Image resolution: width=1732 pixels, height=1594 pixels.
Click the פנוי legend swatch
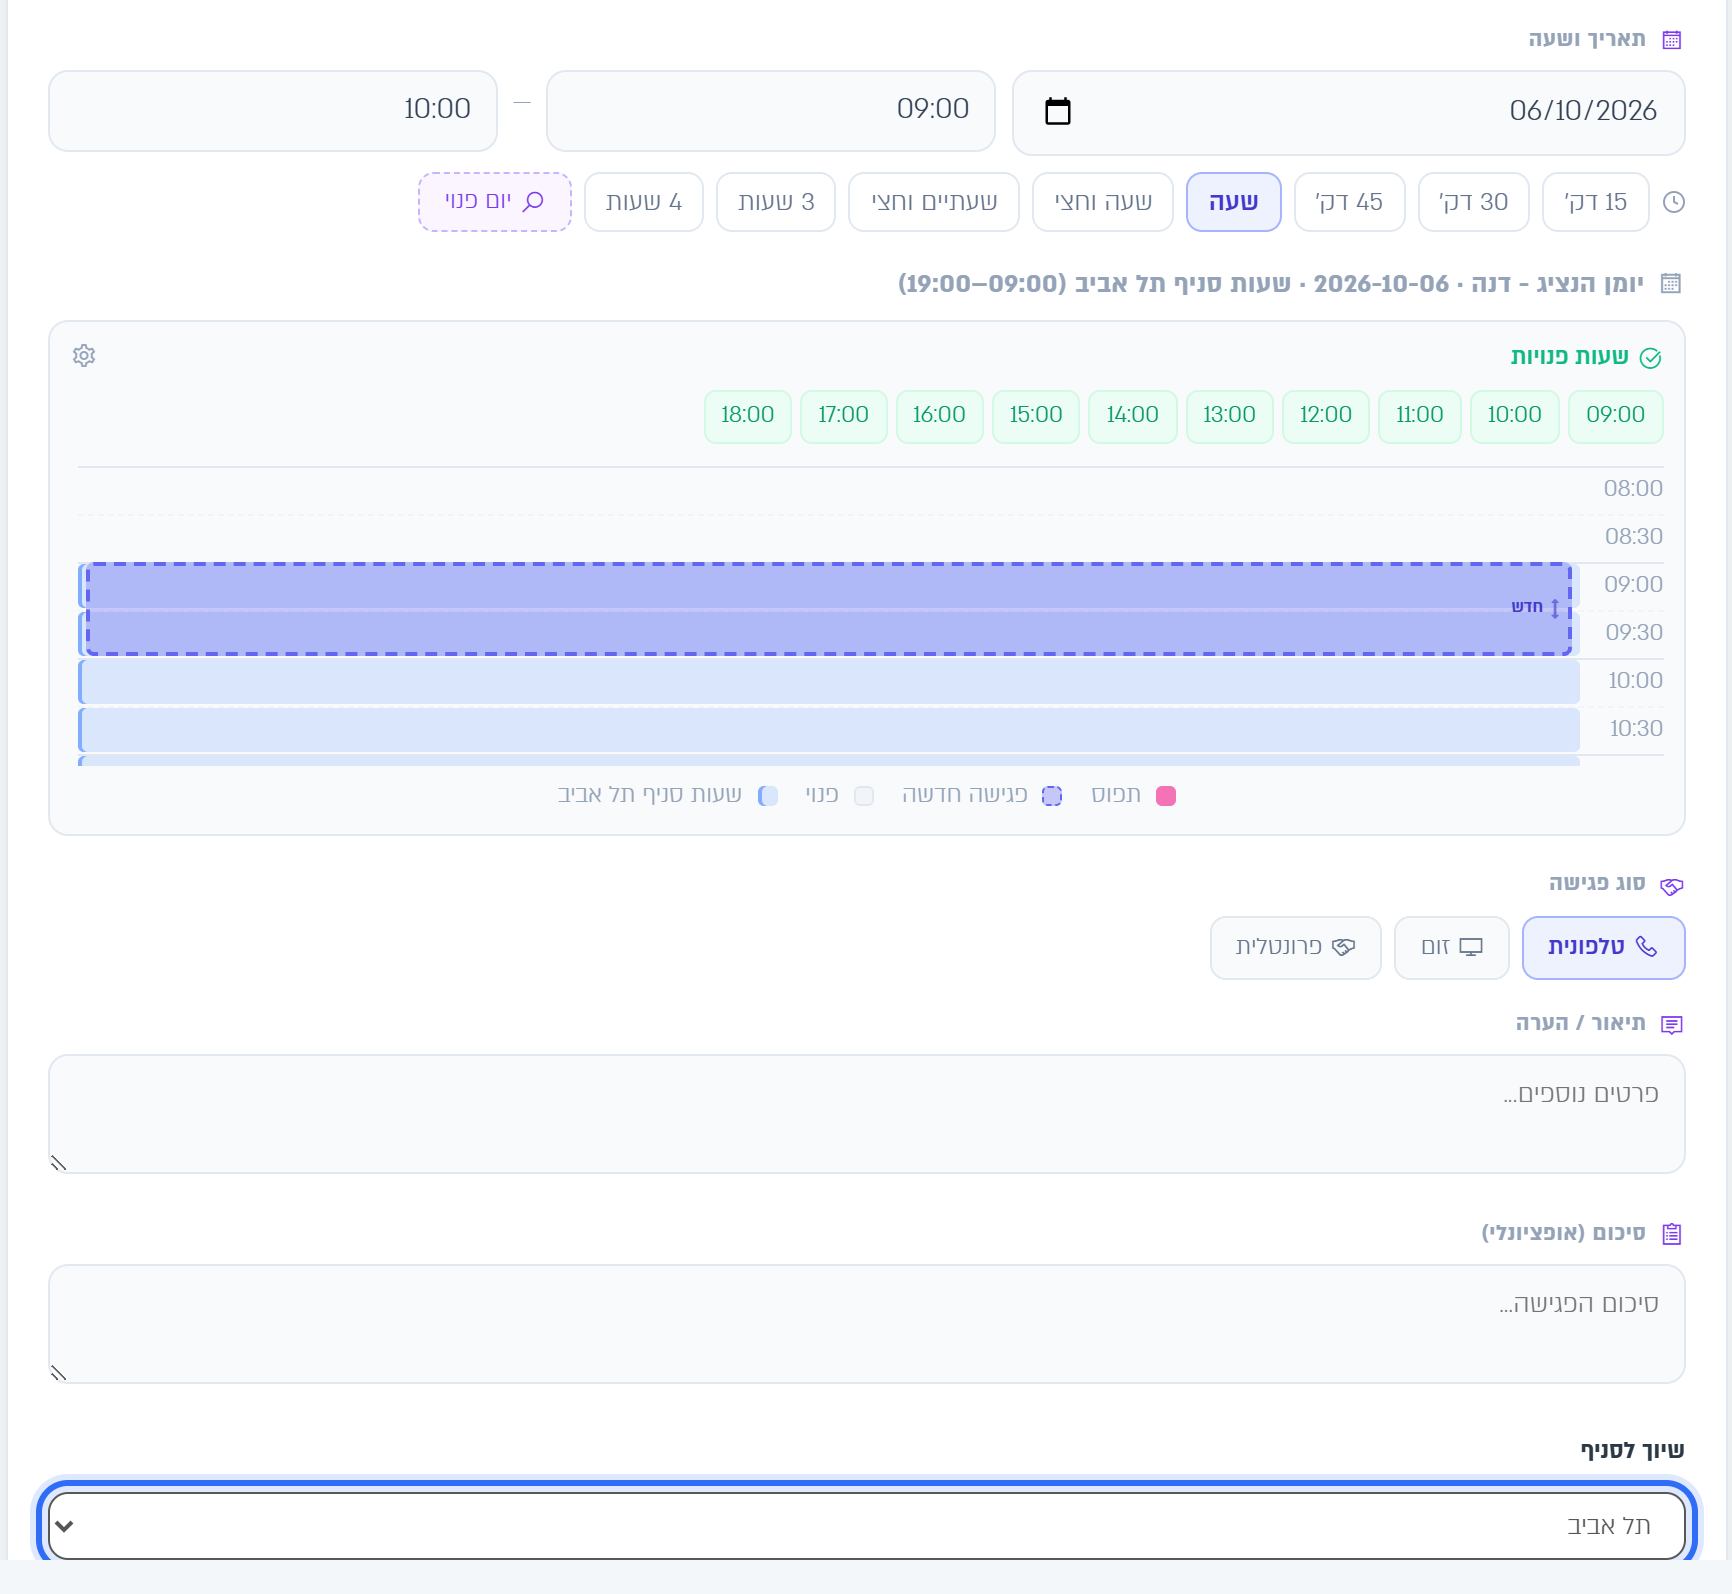864,796
